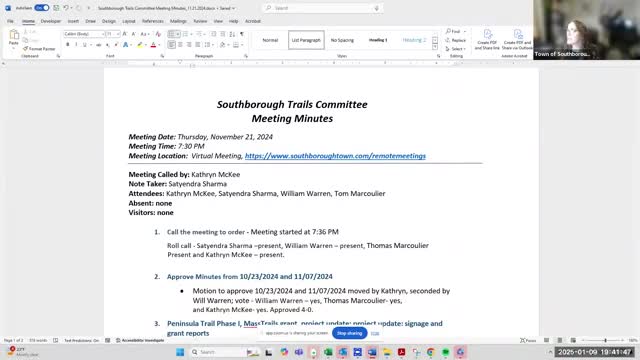Apply yellow text highlight color
Screen dimensions: 640x360
[x=140, y=45]
